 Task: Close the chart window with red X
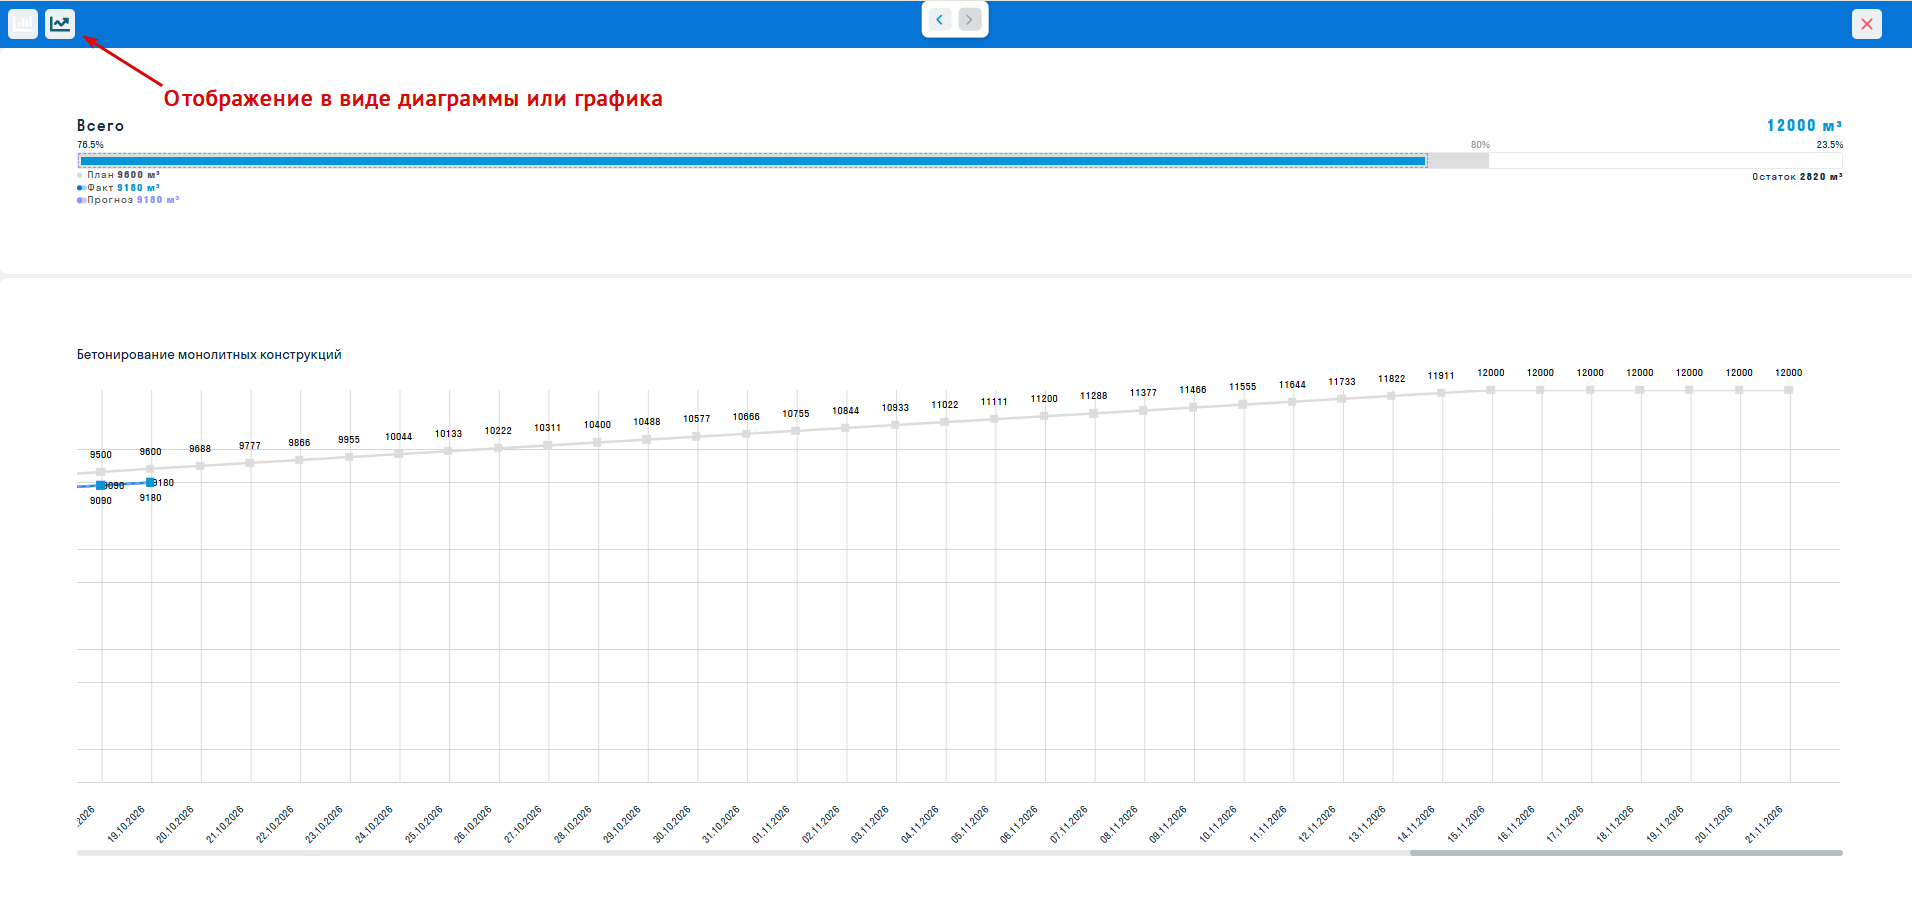tap(1867, 24)
